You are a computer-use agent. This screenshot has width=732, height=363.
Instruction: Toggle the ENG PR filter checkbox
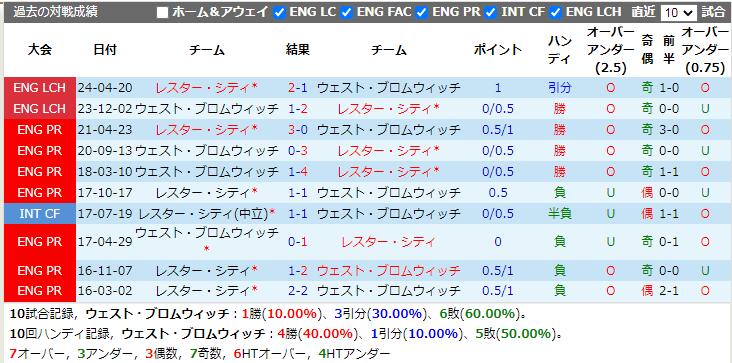422,13
